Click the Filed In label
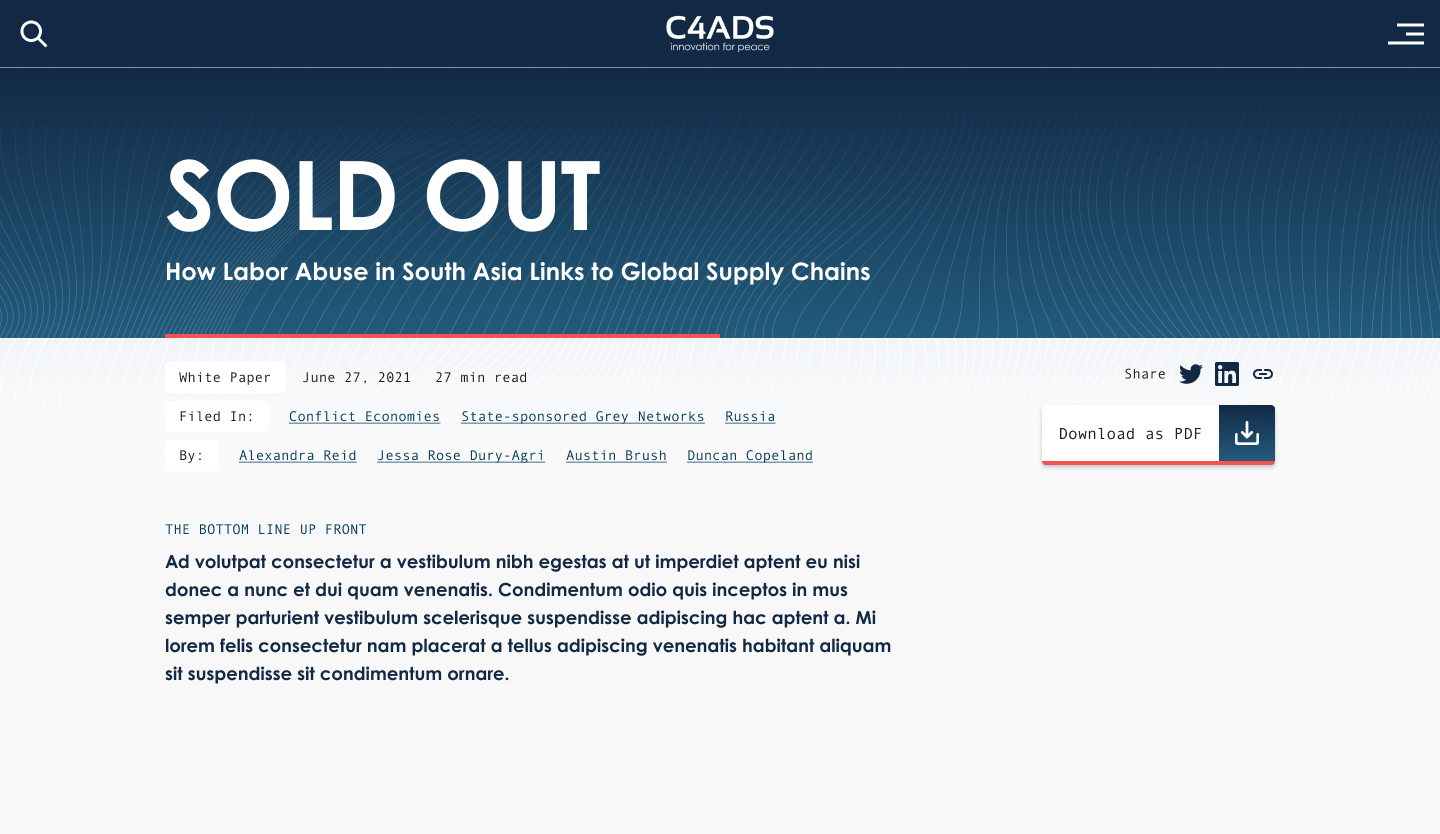Screen dimensions: 1440x834 click(x=217, y=416)
